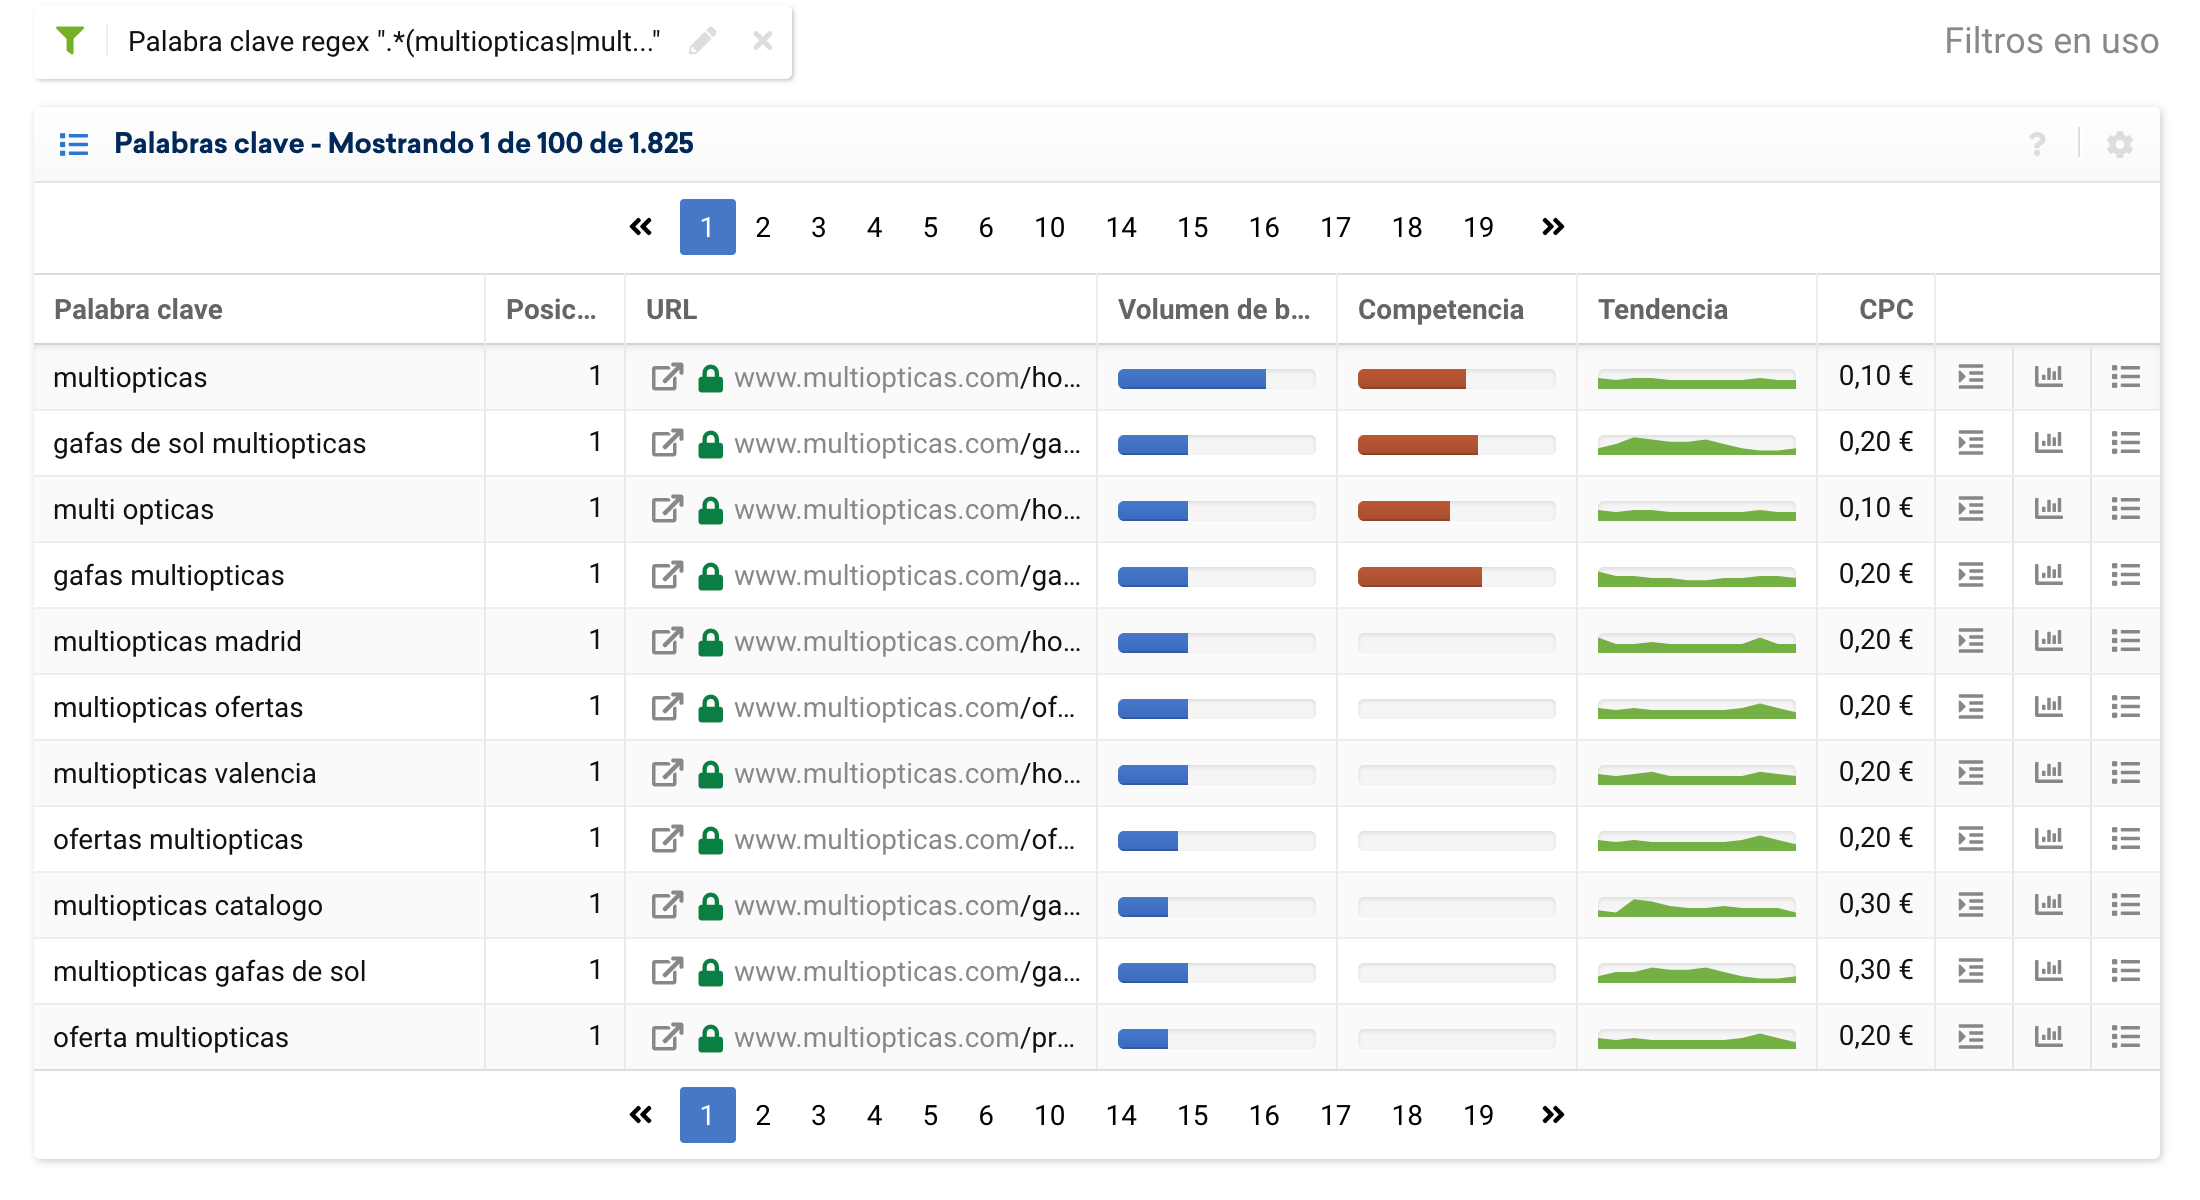Show history chart icon for multiopticas valencia row
Viewport: 2200px width, 1200px height.
[2049, 773]
